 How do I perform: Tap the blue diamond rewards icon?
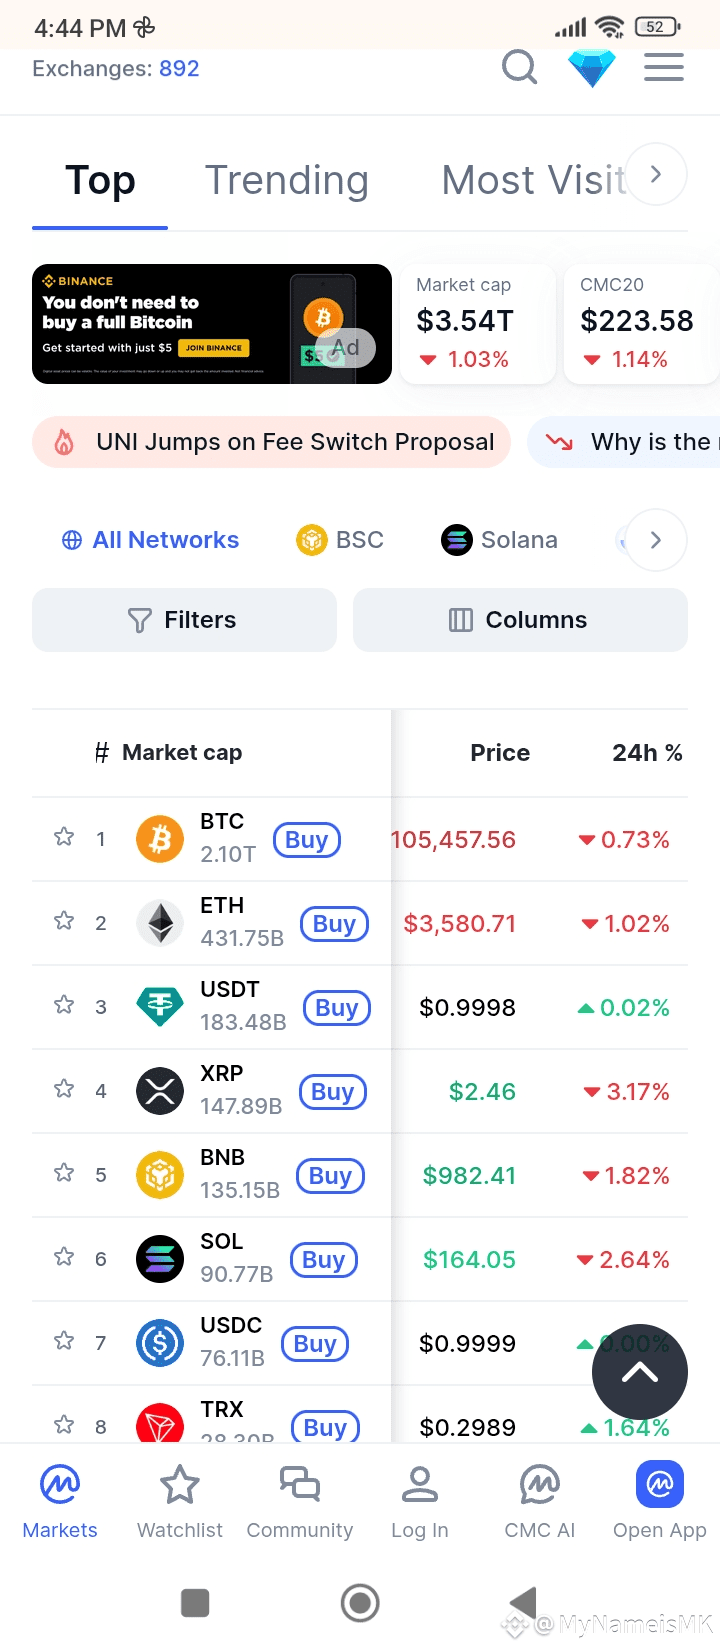[x=592, y=68]
